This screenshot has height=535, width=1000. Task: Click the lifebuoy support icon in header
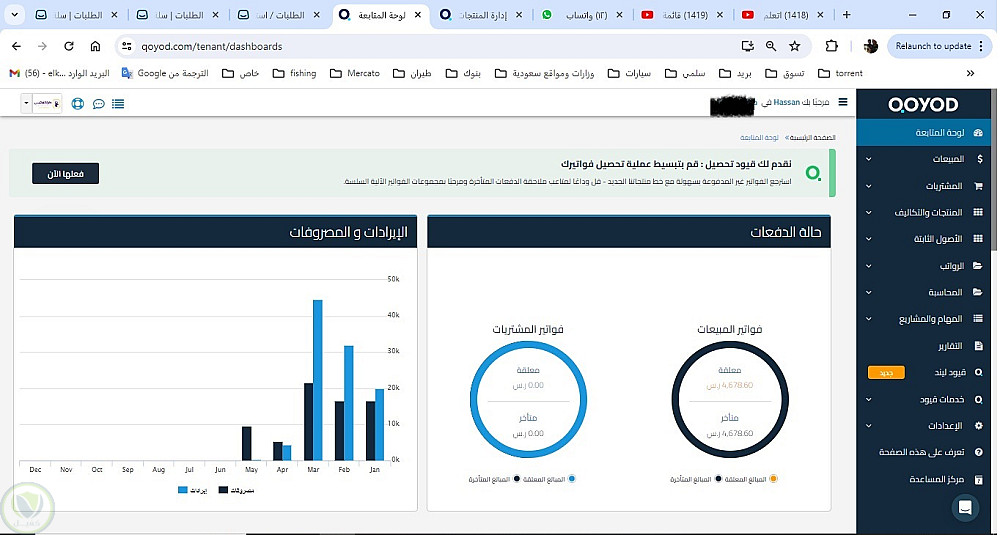pos(78,103)
